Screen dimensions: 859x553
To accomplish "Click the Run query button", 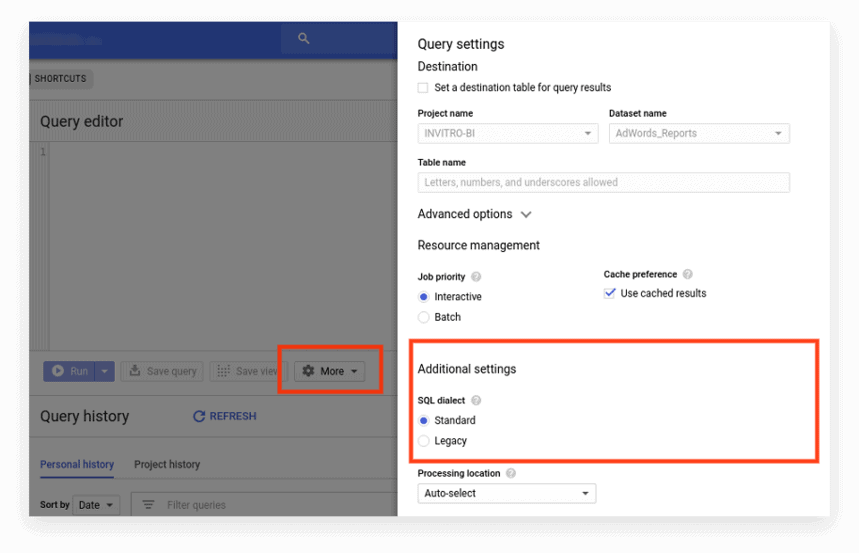I will (x=69, y=371).
